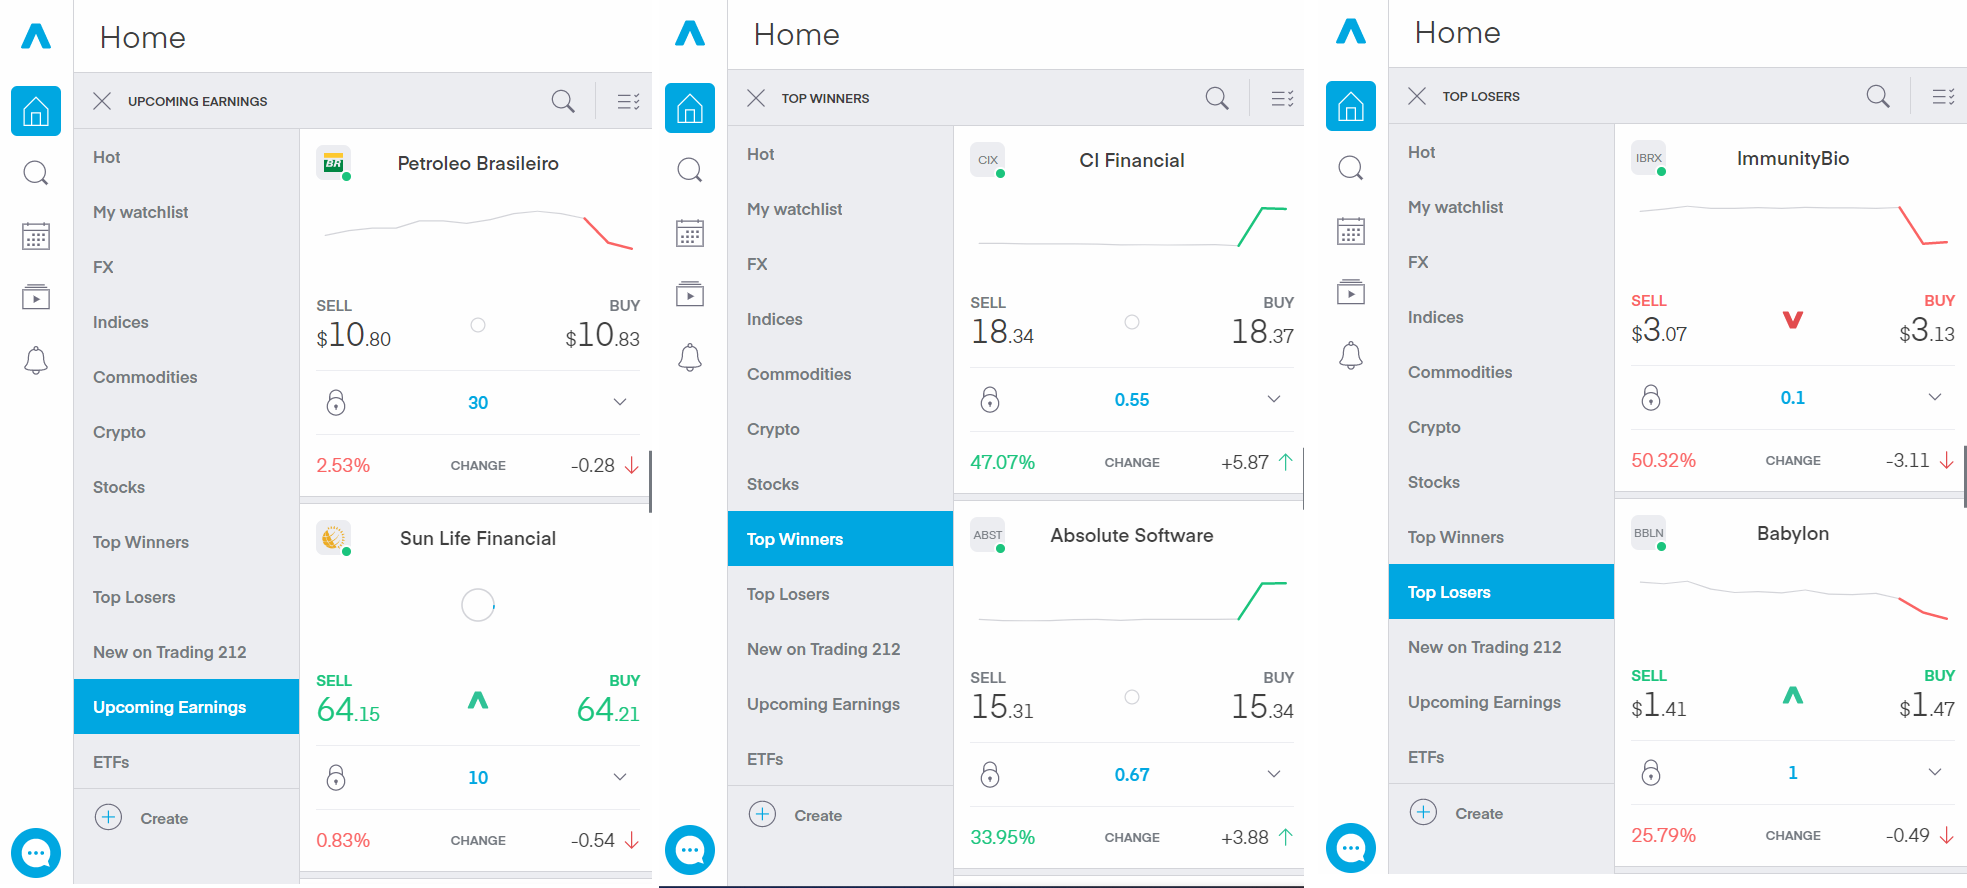Click BUY $3.13 on ImmunityBio
Viewport: 1967px width, 888px height.
(x=1927, y=320)
